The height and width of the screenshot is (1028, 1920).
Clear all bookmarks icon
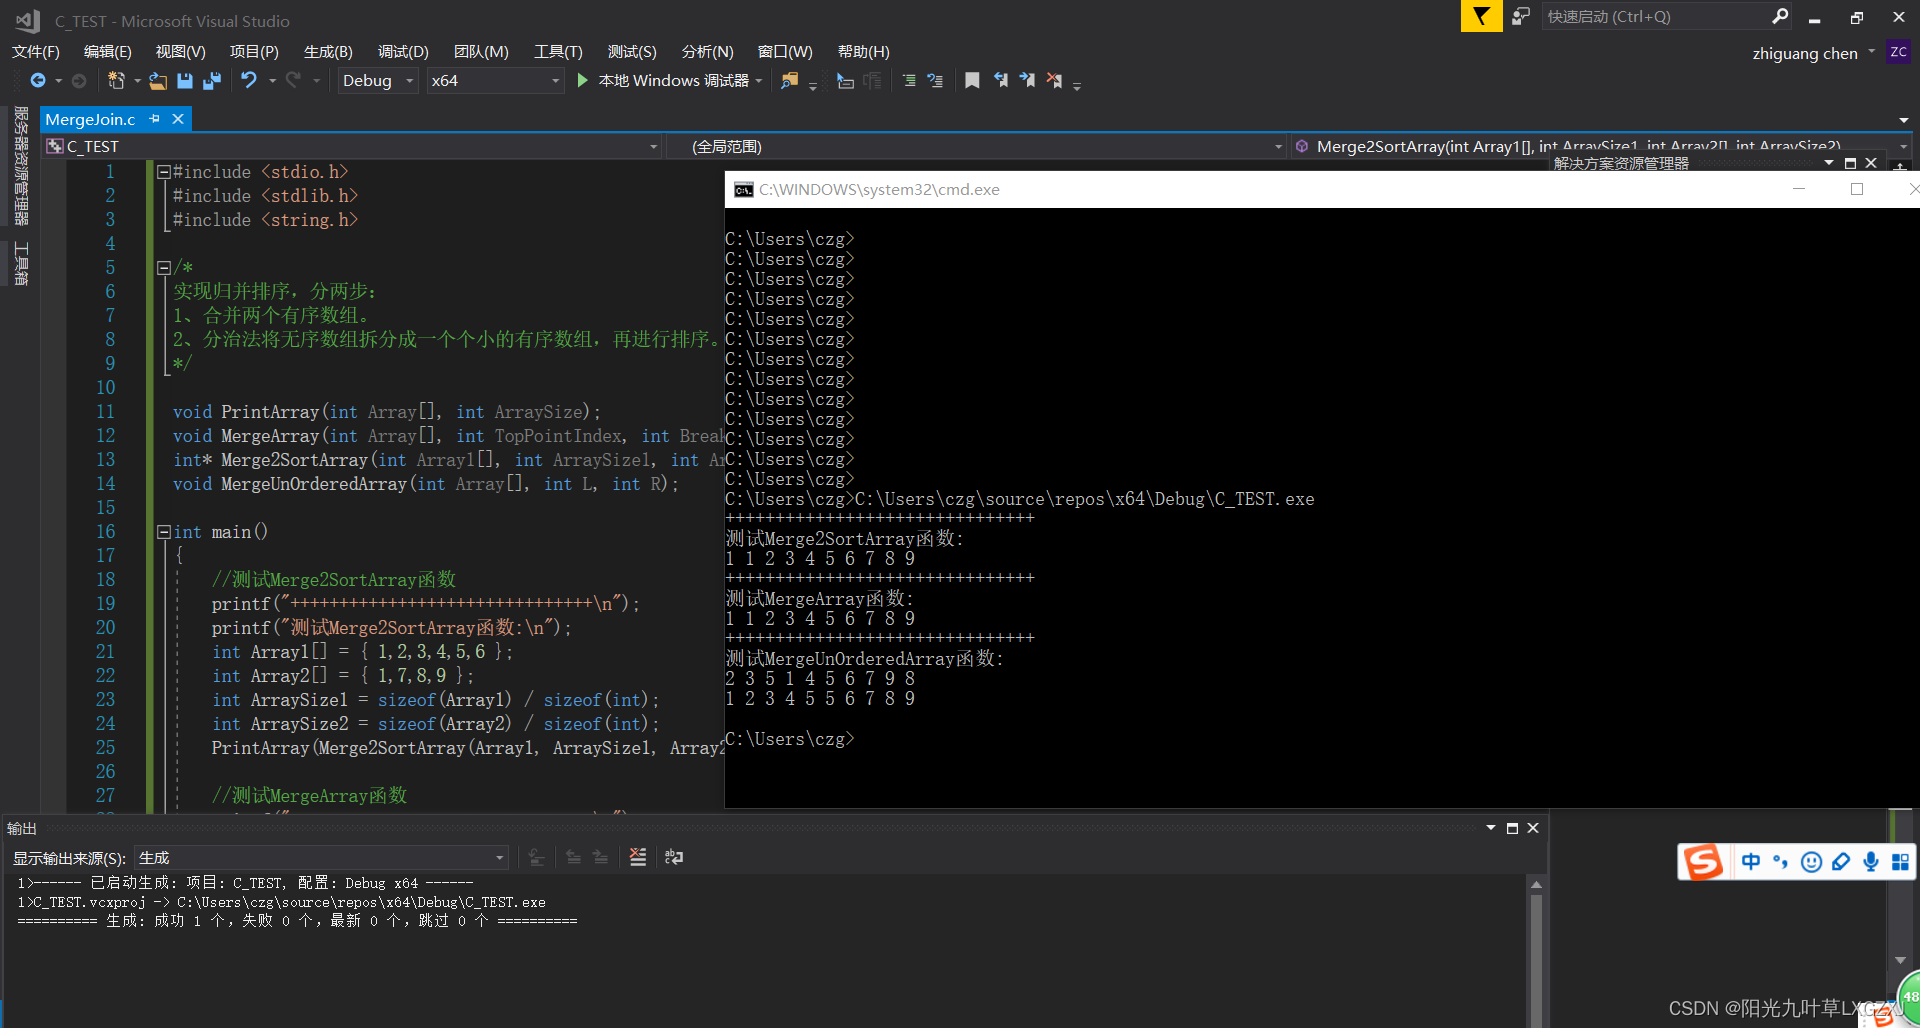pos(1054,81)
